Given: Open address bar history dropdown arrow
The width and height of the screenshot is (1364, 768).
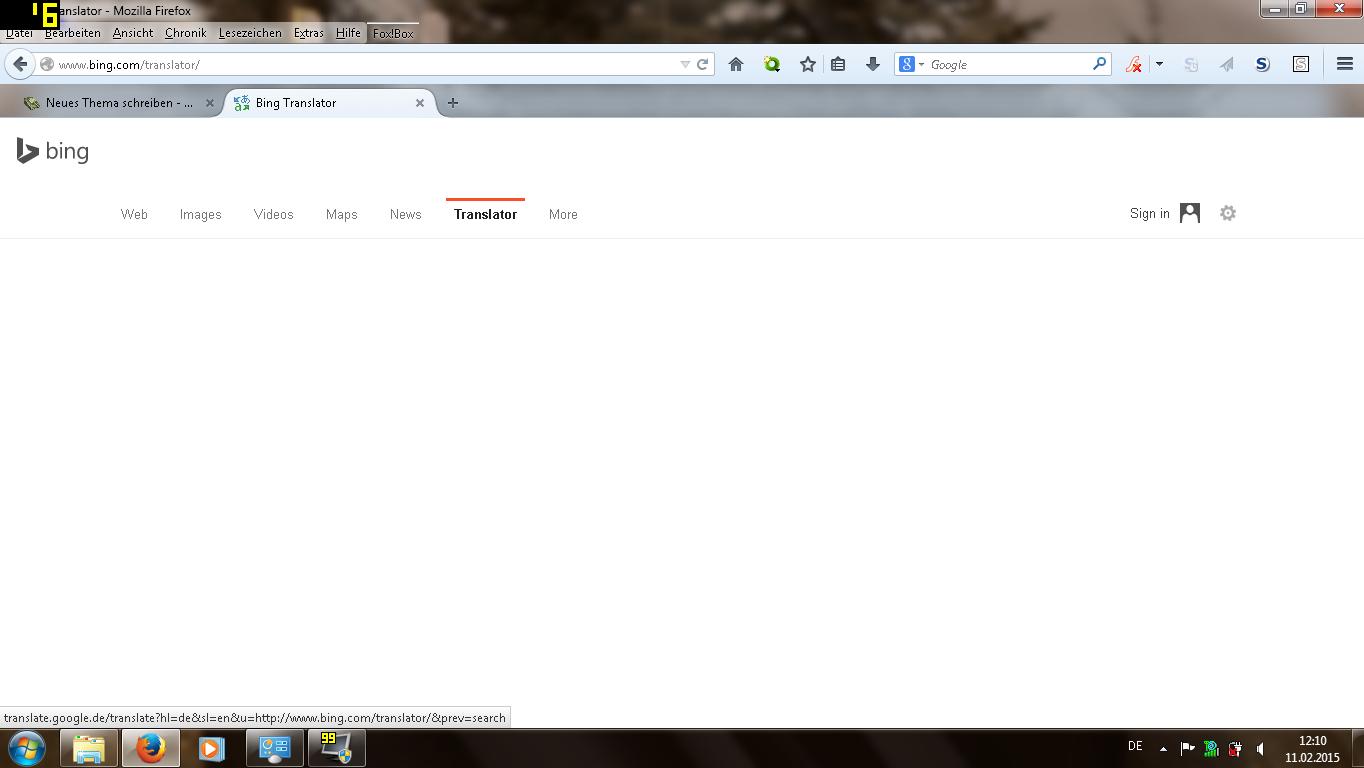Looking at the screenshot, I should click(685, 64).
